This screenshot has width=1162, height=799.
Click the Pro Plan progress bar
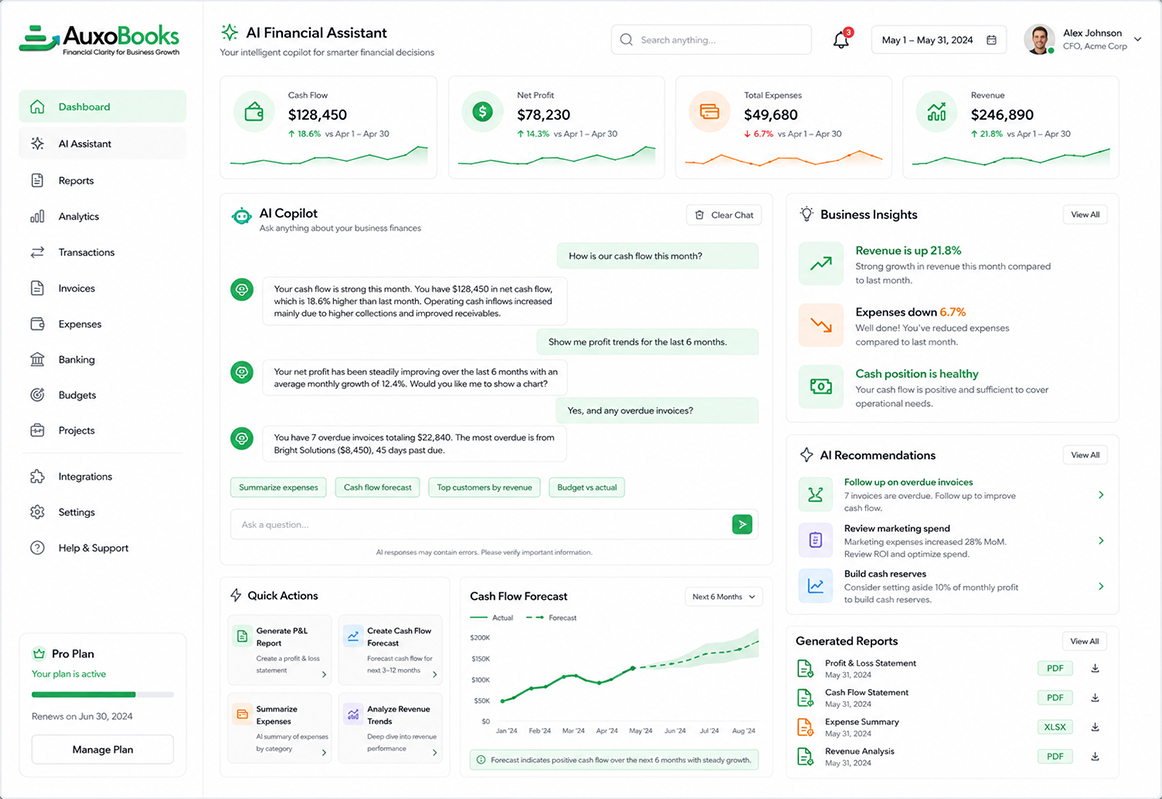102,694
